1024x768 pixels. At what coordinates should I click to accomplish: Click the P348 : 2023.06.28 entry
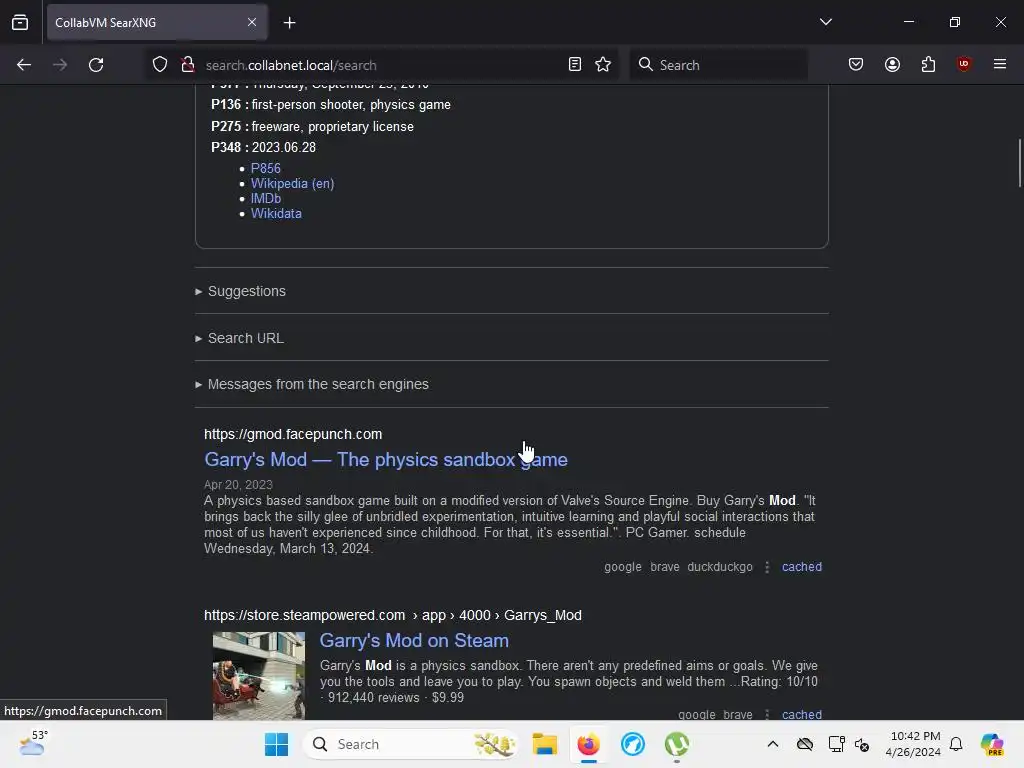(x=263, y=148)
